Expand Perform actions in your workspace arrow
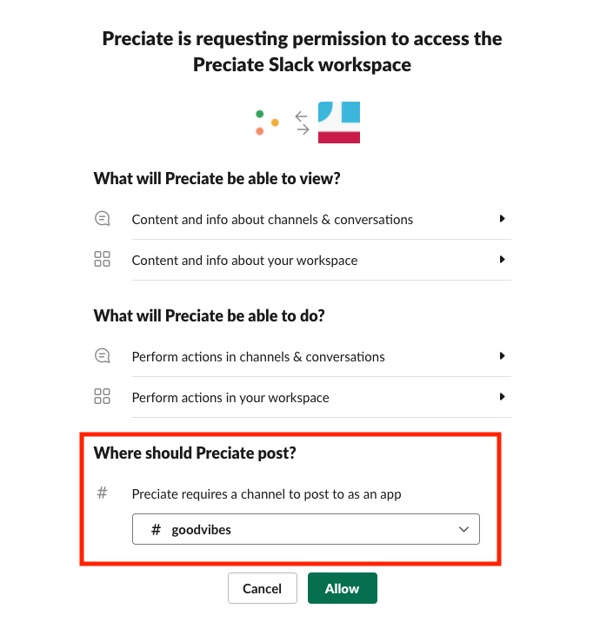Viewport: 600px width, 622px height. click(x=502, y=397)
